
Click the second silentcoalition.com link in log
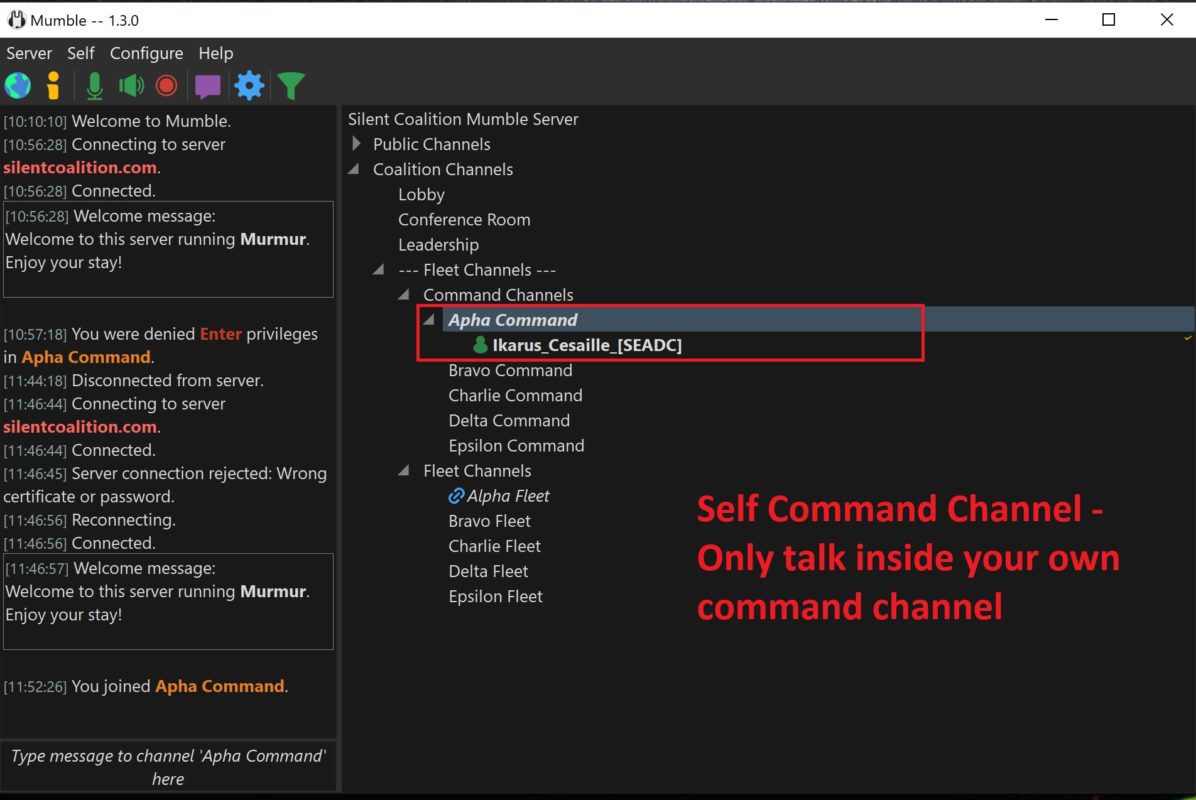(x=80, y=426)
